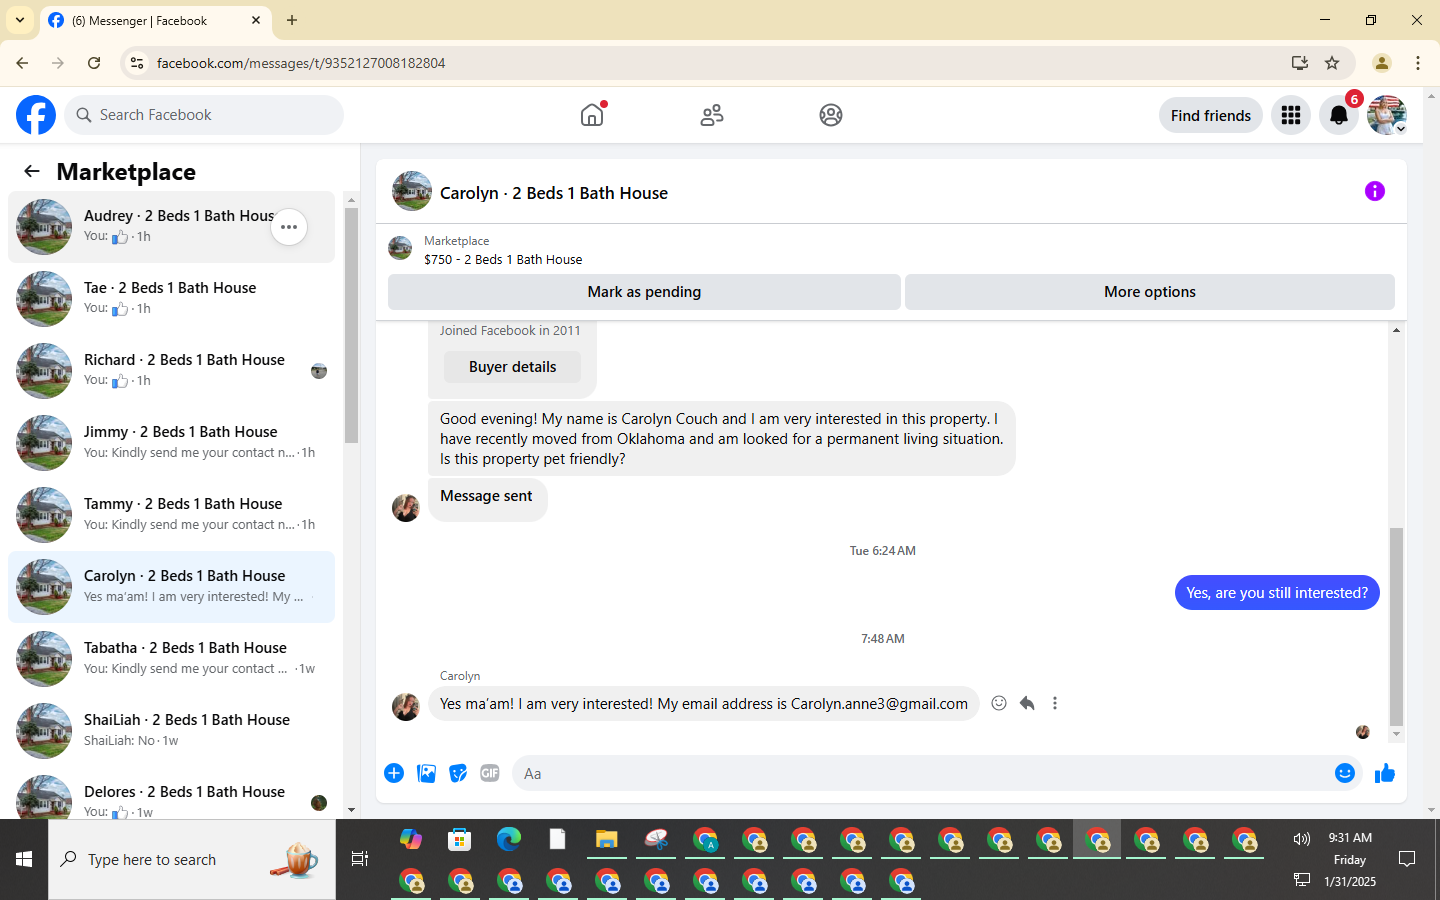This screenshot has width=1440, height=900.
Task: Select the Messenger | Facebook tab
Action: click(155, 20)
